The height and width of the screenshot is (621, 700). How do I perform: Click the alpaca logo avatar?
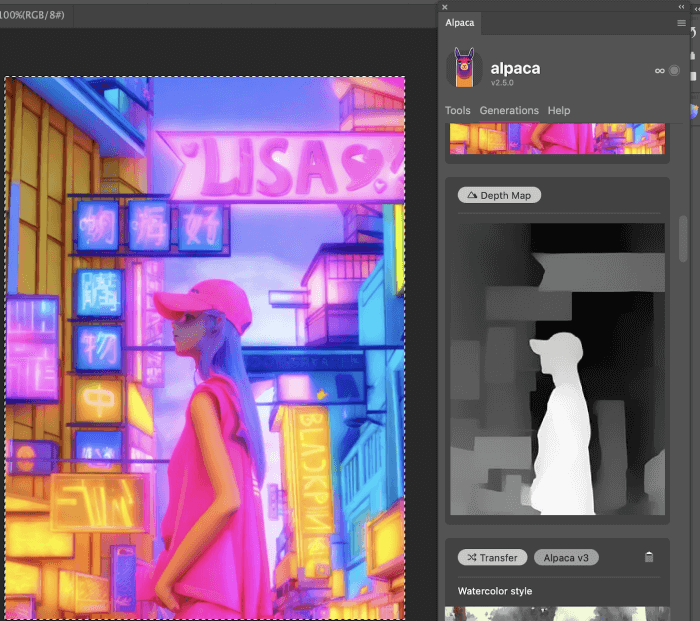464,68
